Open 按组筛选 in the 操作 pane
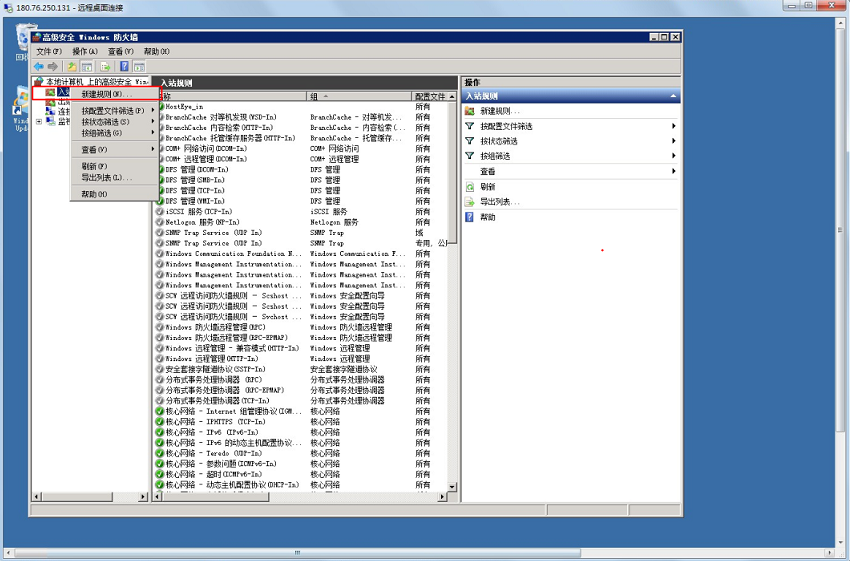 [x=571, y=156]
